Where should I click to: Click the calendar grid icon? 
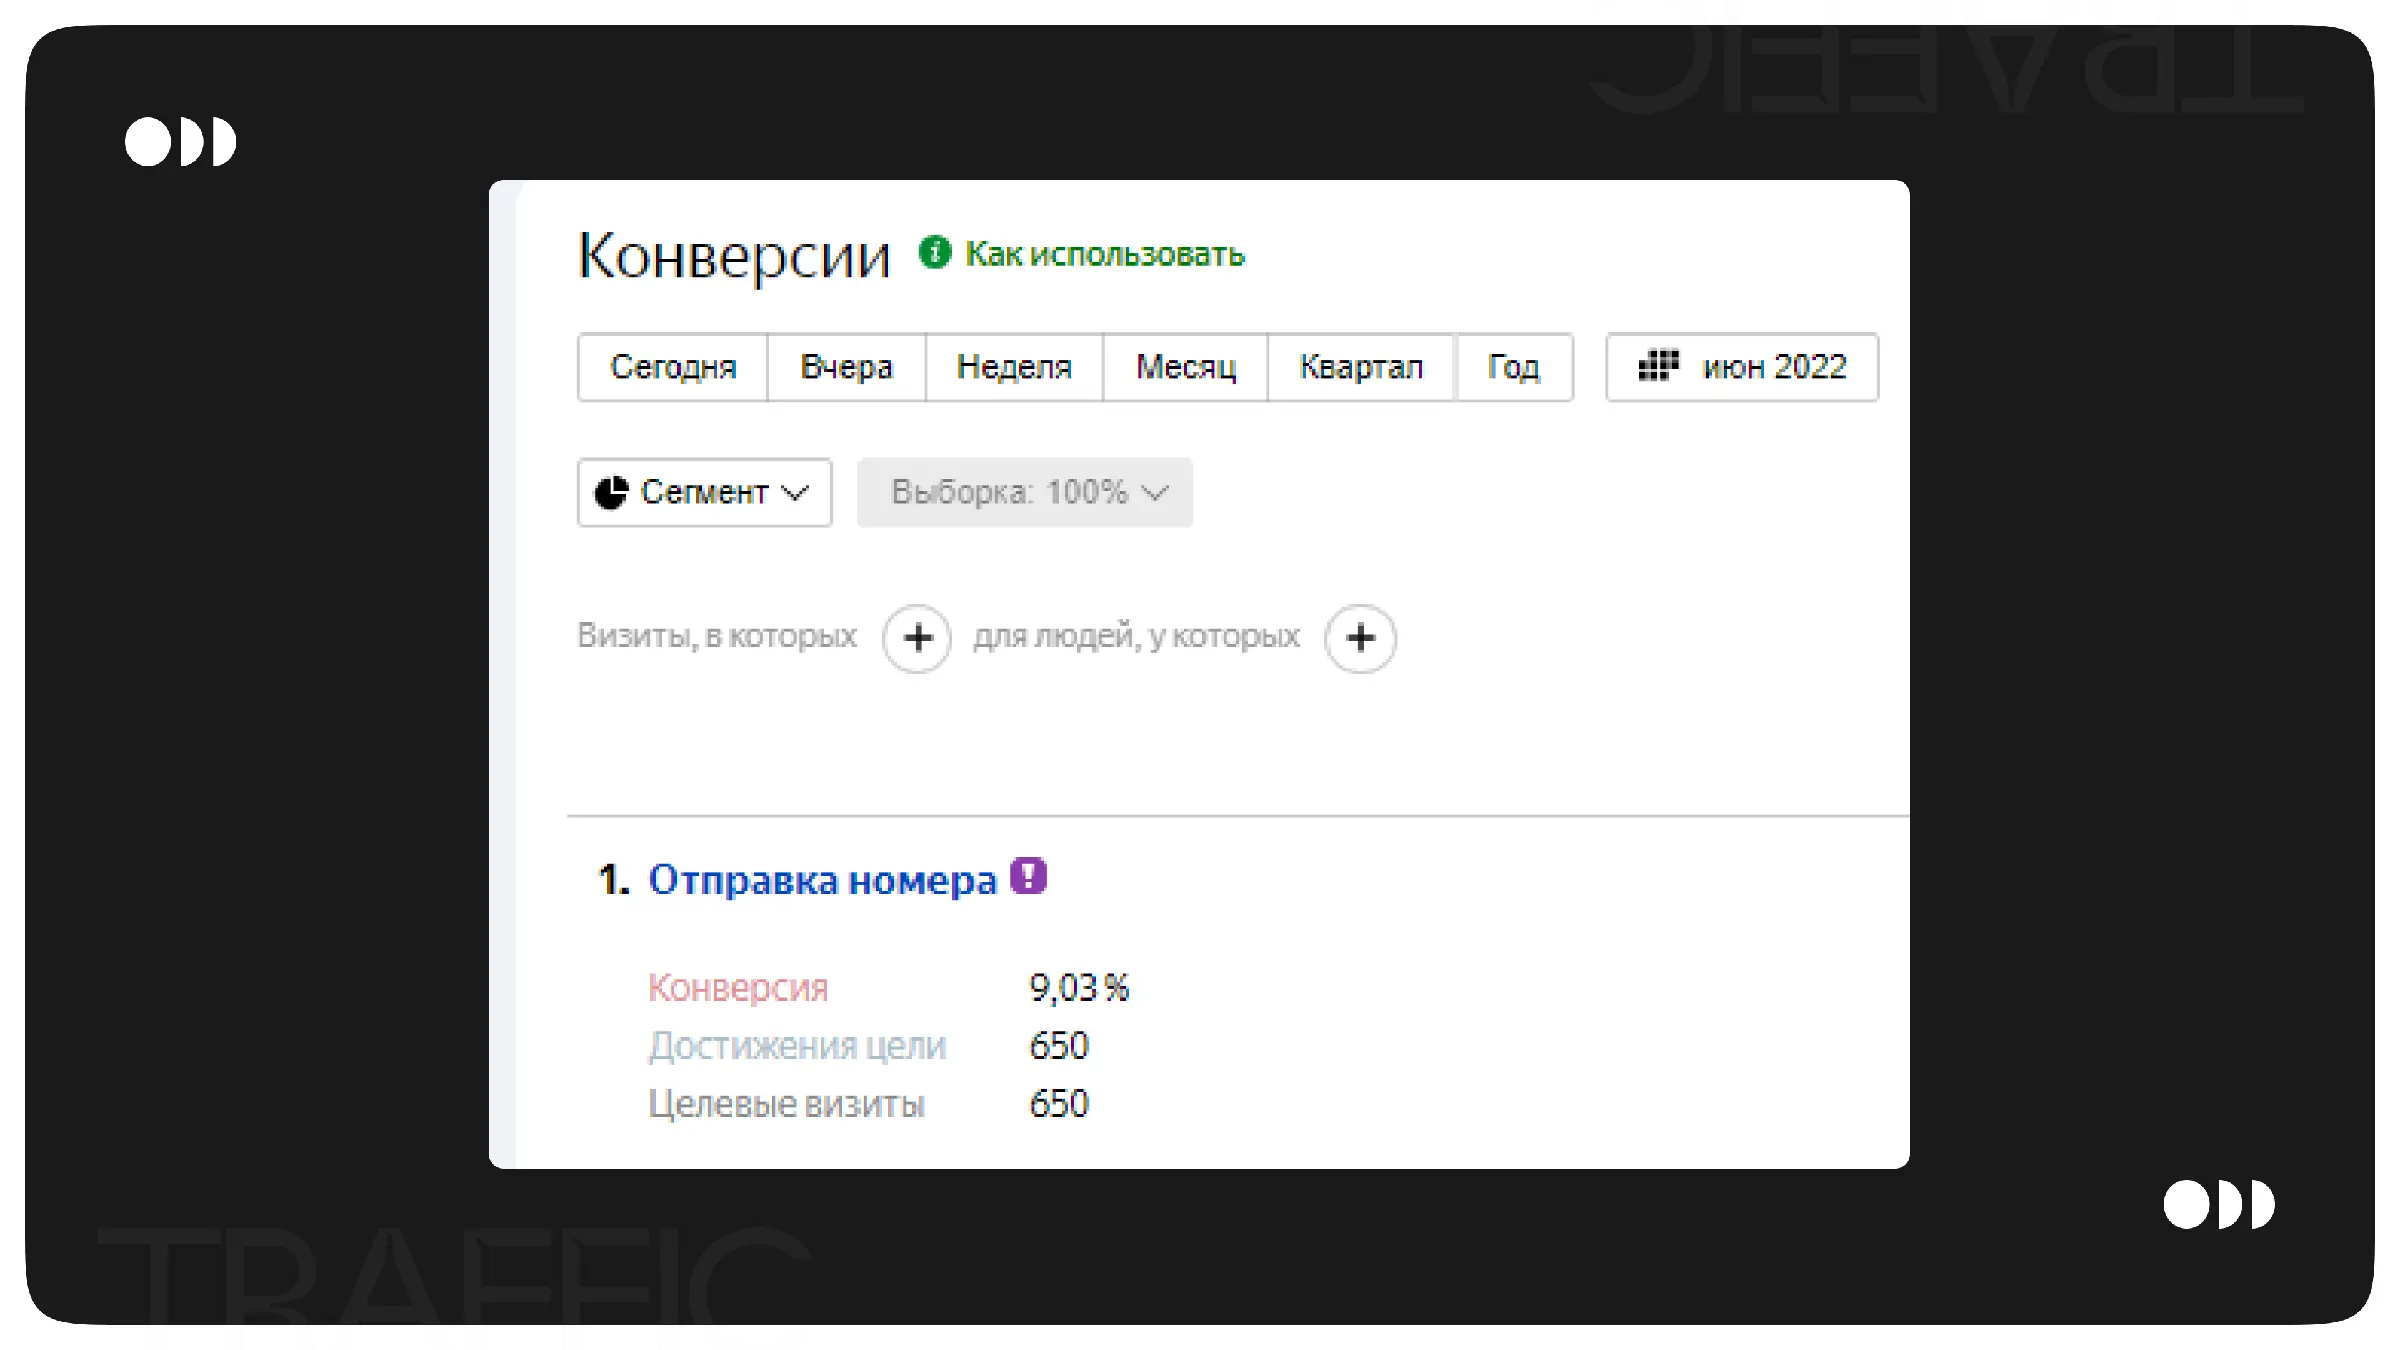pyautogui.click(x=1657, y=366)
